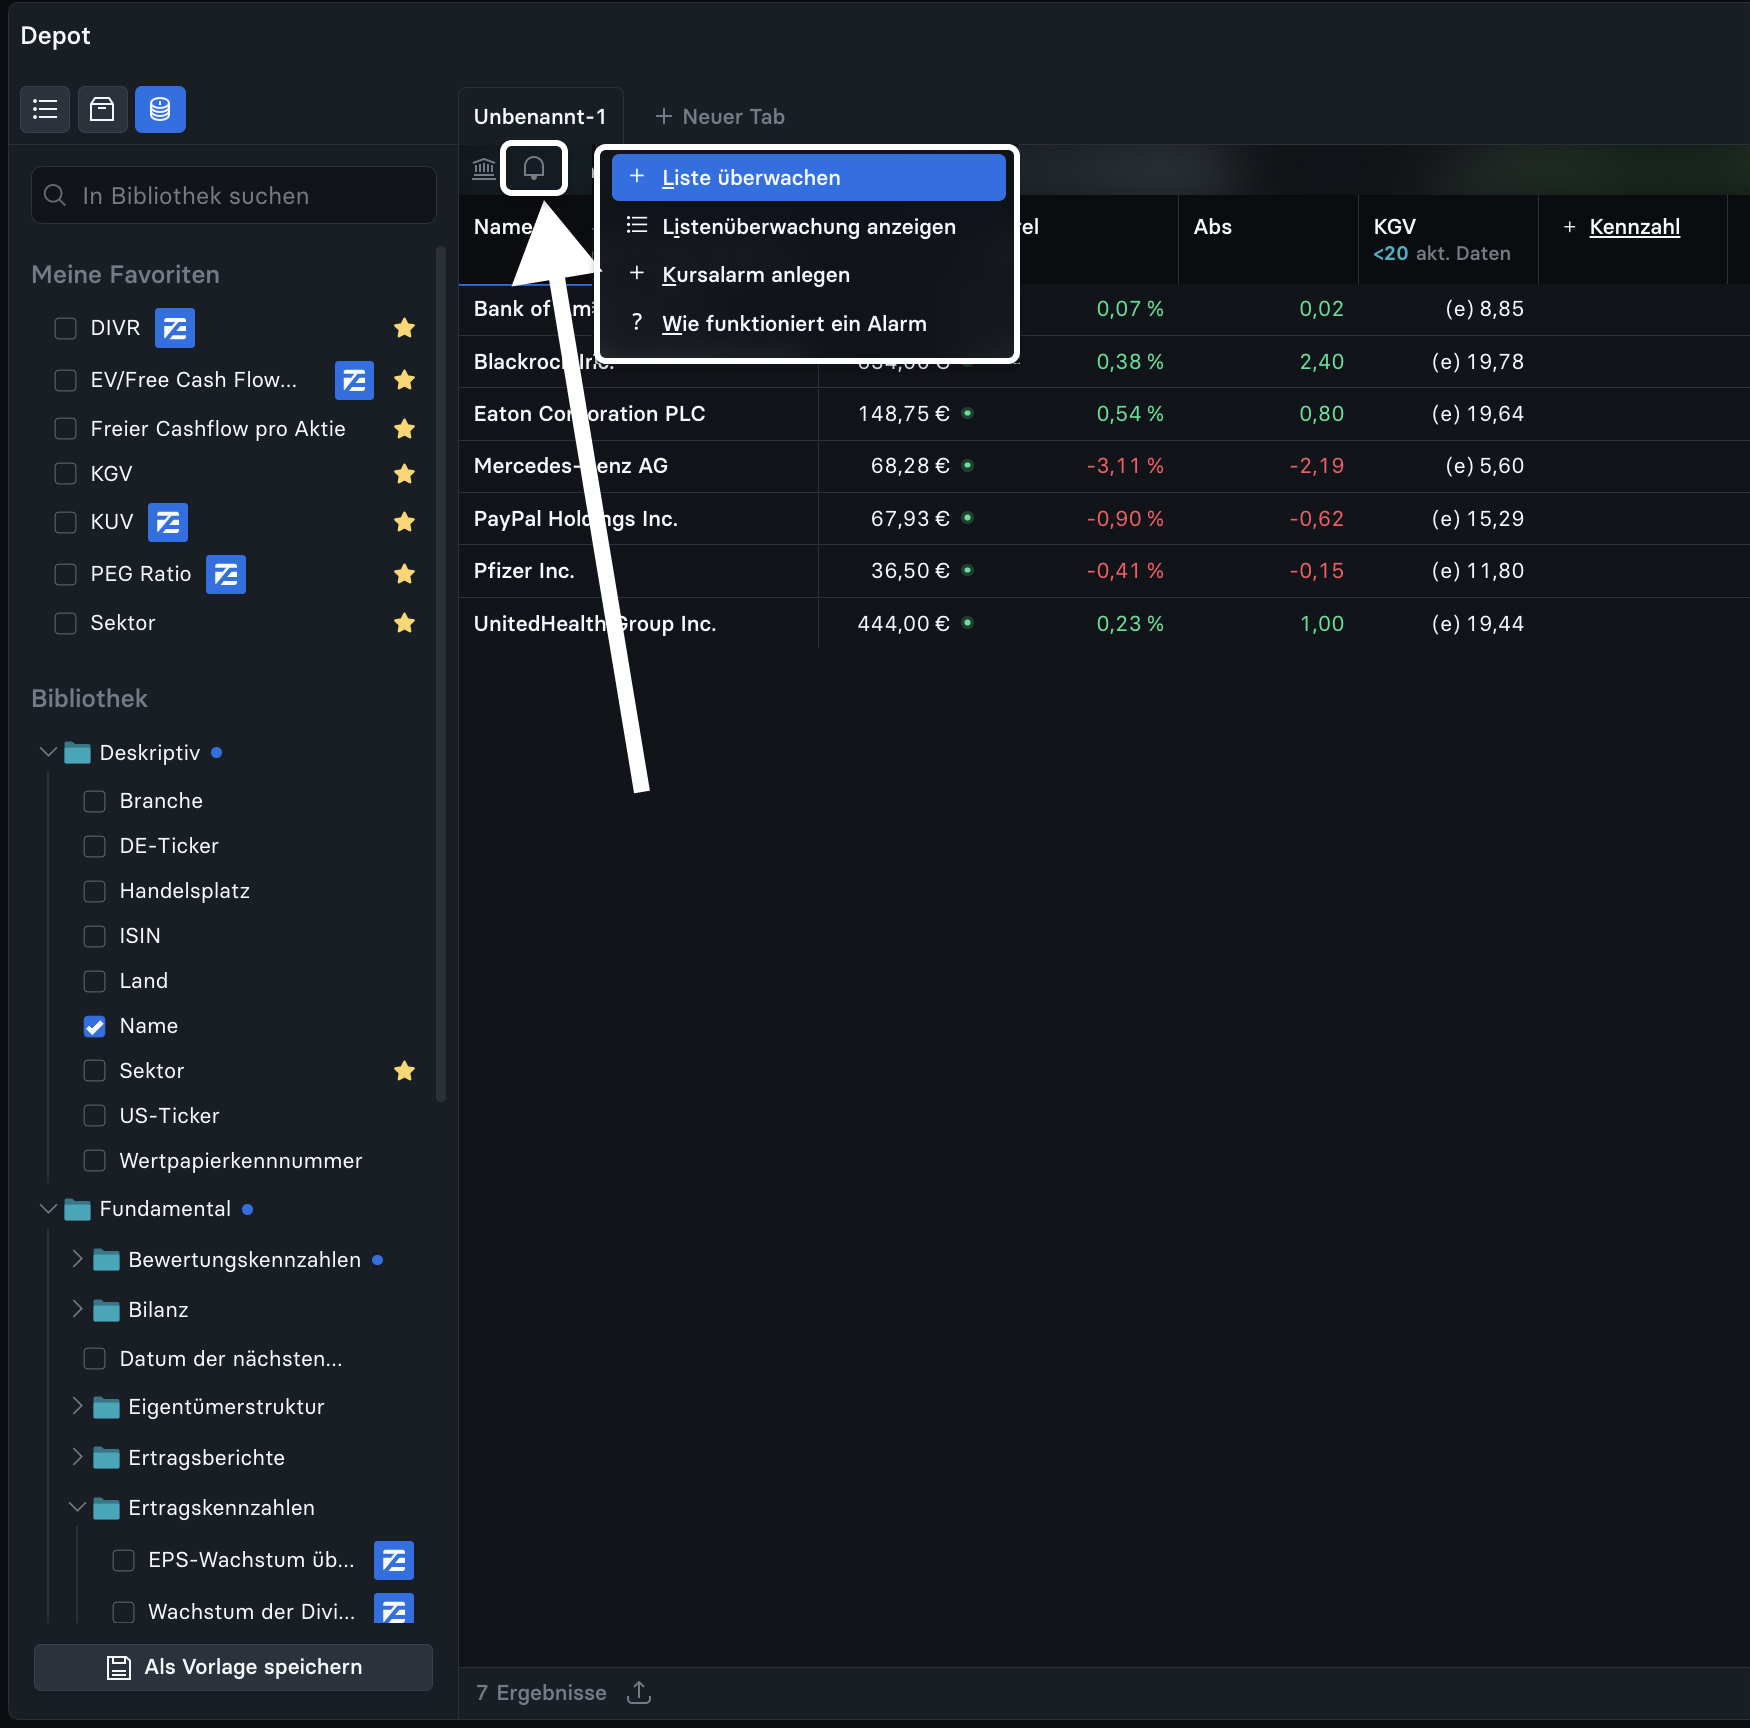The width and height of the screenshot is (1750, 1728).
Task: Click Als Vorlage speichern button
Action: point(233,1667)
